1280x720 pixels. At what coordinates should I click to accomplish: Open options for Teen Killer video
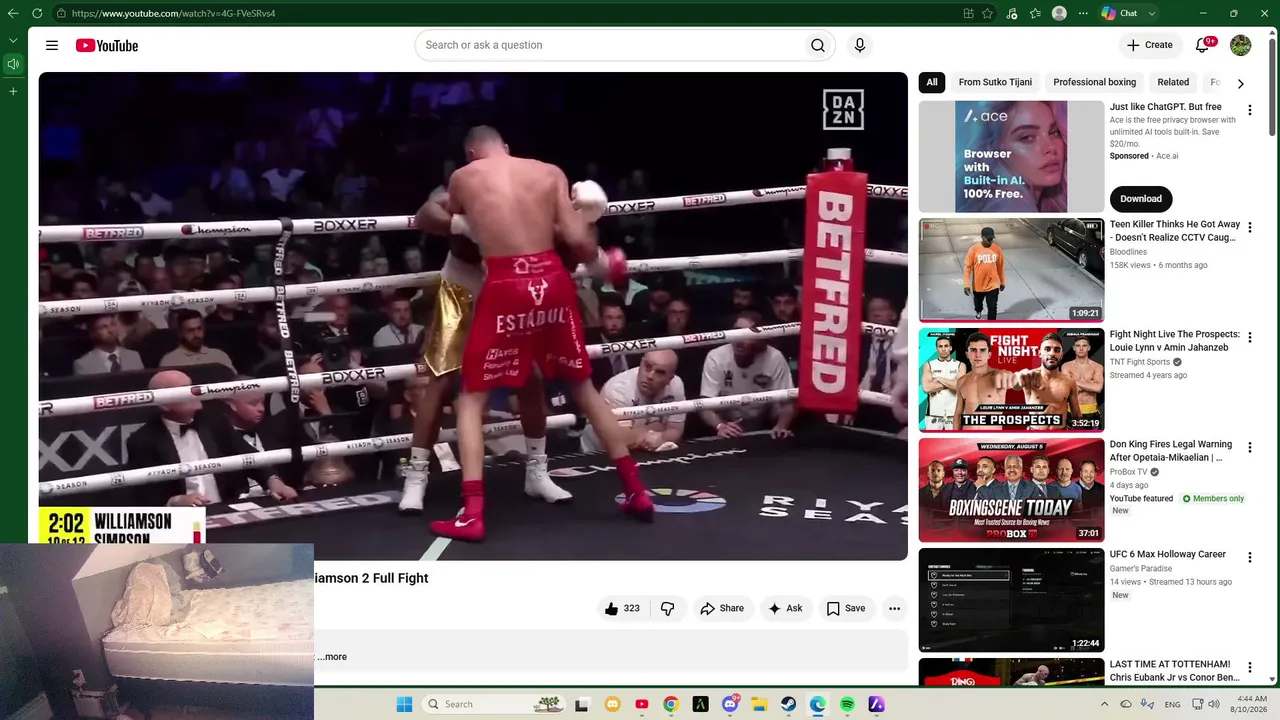pos(1249,228)
